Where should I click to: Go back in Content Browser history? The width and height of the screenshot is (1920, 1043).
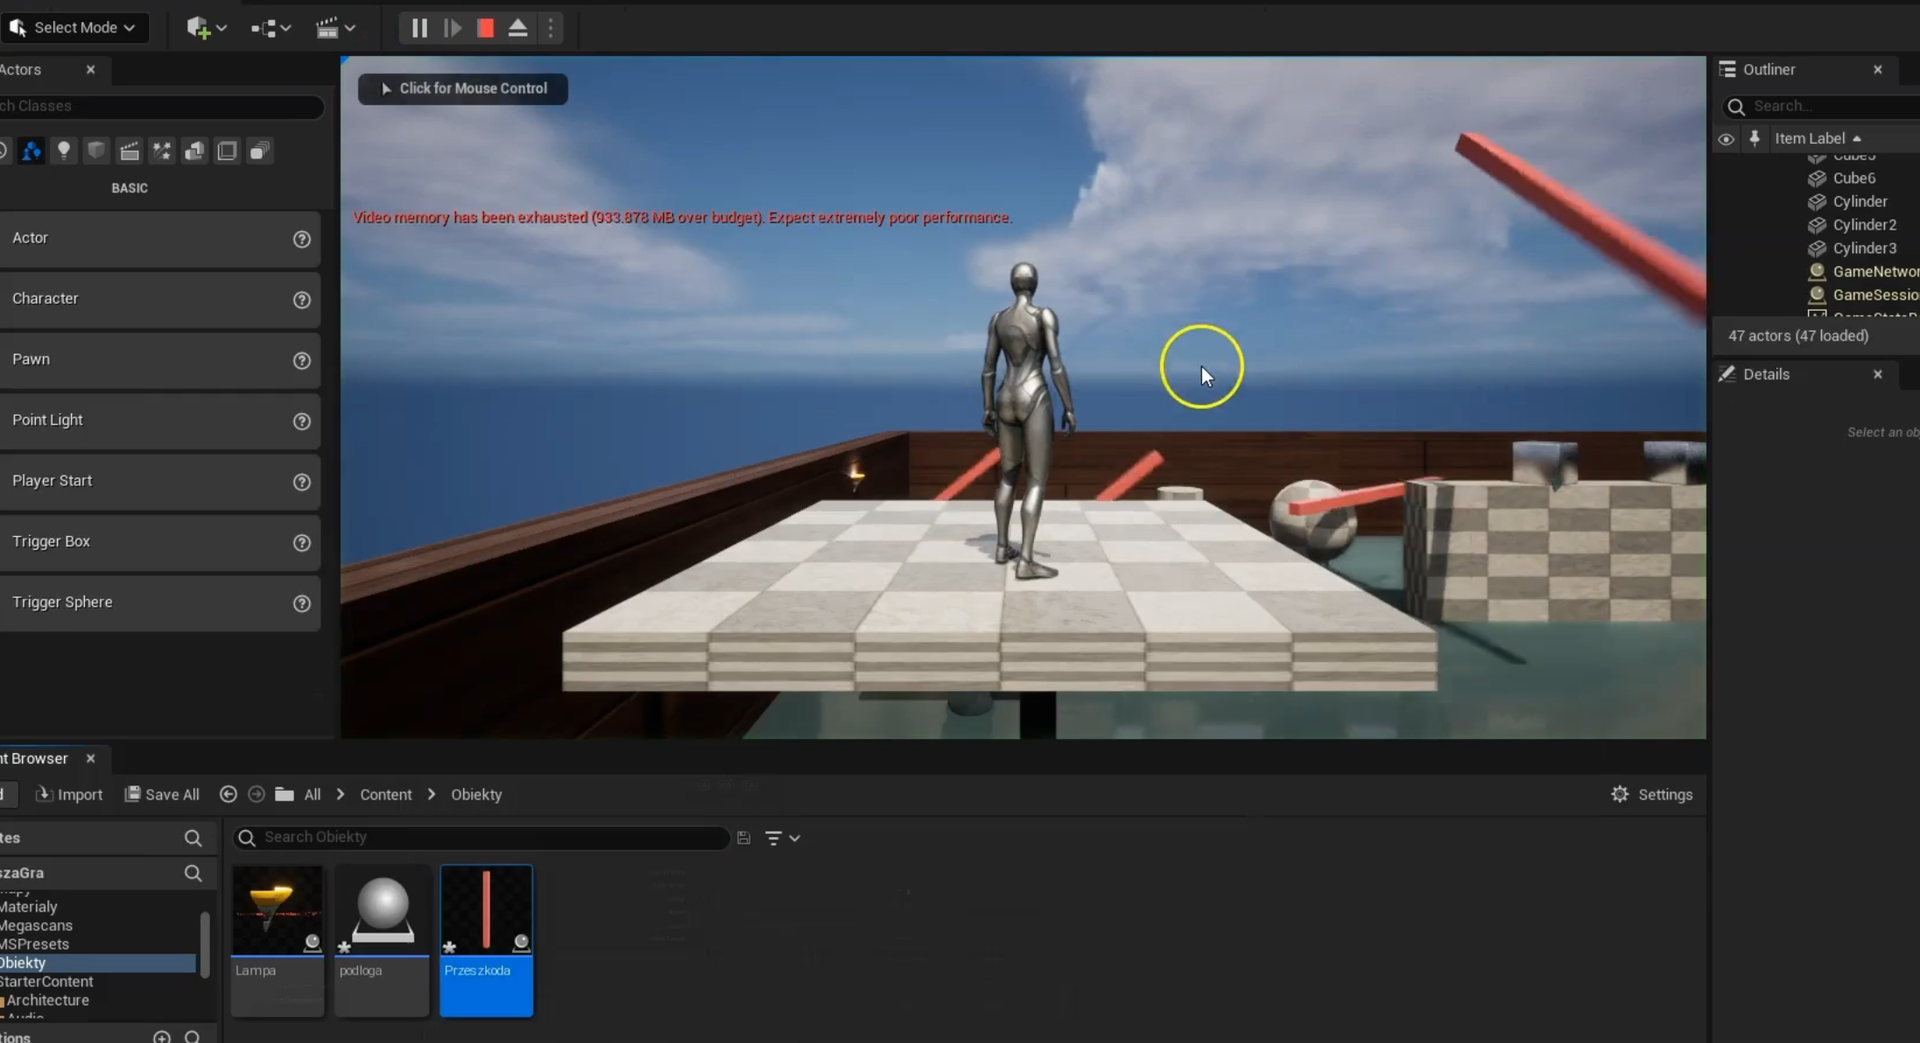(228, 794)
